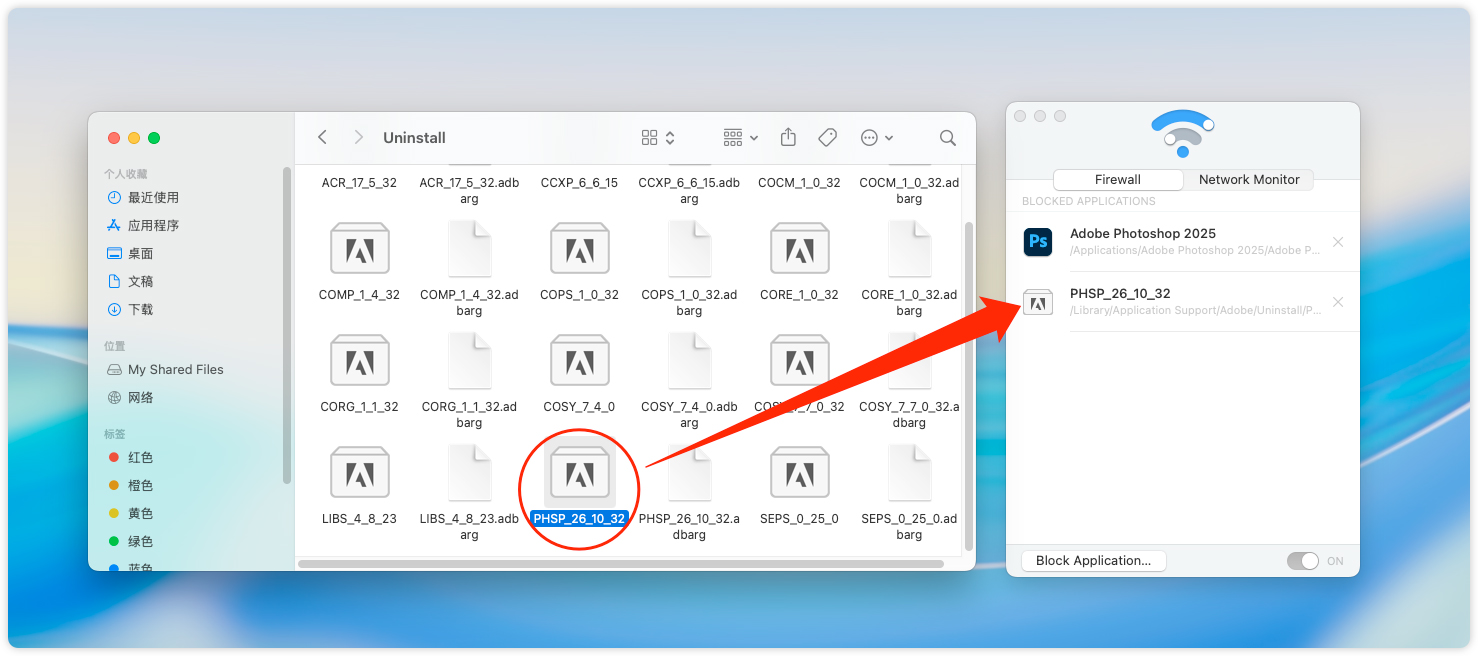Viewport: 1478px width, 656px height.
Task: Open 下载 folder in sidebar
Action: (x=140, y=310)
